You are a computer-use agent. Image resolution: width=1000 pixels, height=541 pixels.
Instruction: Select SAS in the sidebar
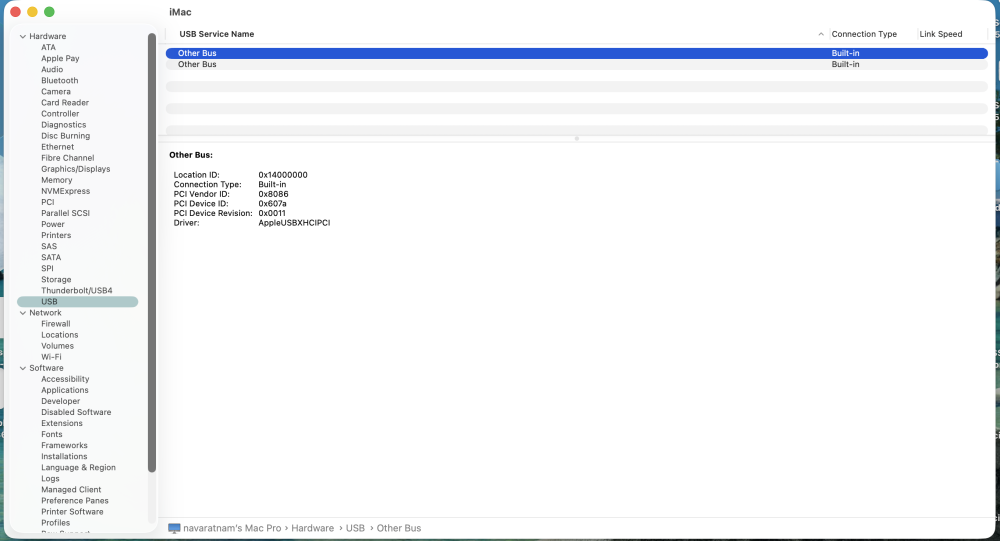[49, 246]
